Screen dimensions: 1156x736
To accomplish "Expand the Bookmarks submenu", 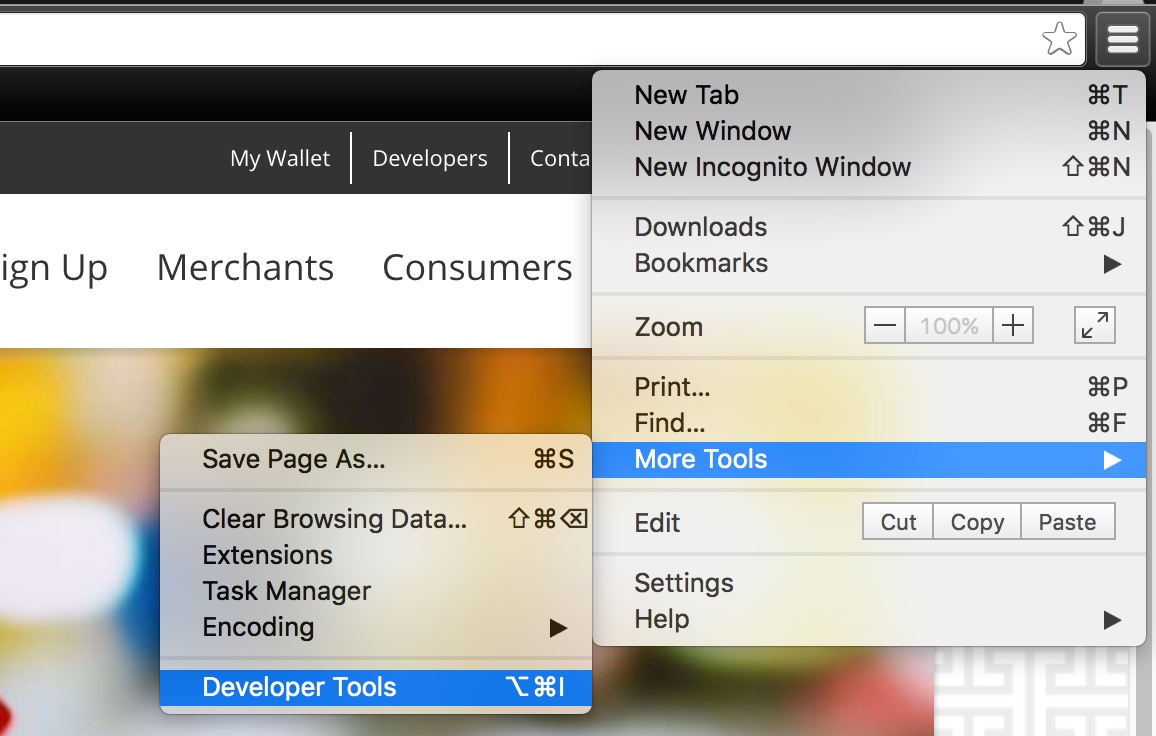I will pyautogui.click(x=869, y=263).
